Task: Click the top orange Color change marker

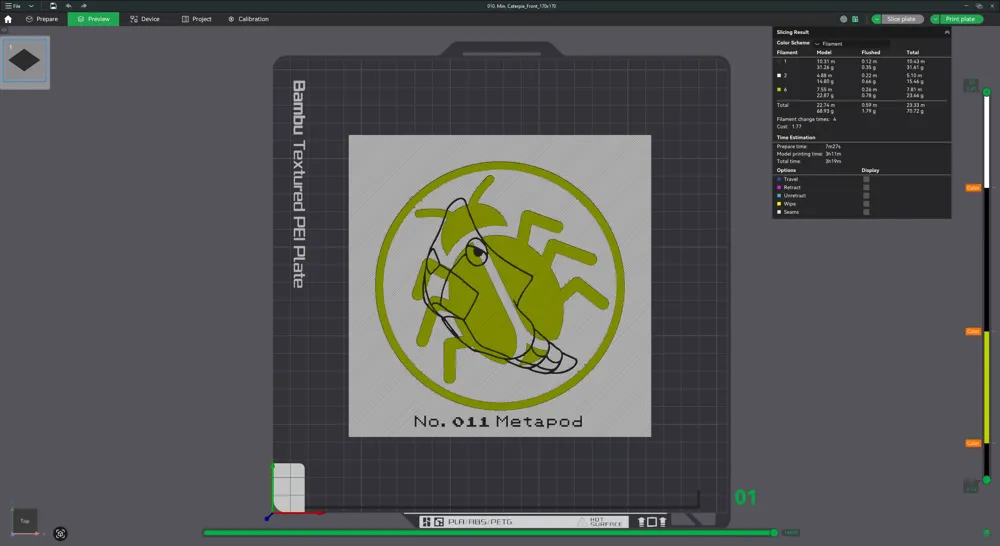Action: pos(973,188)
